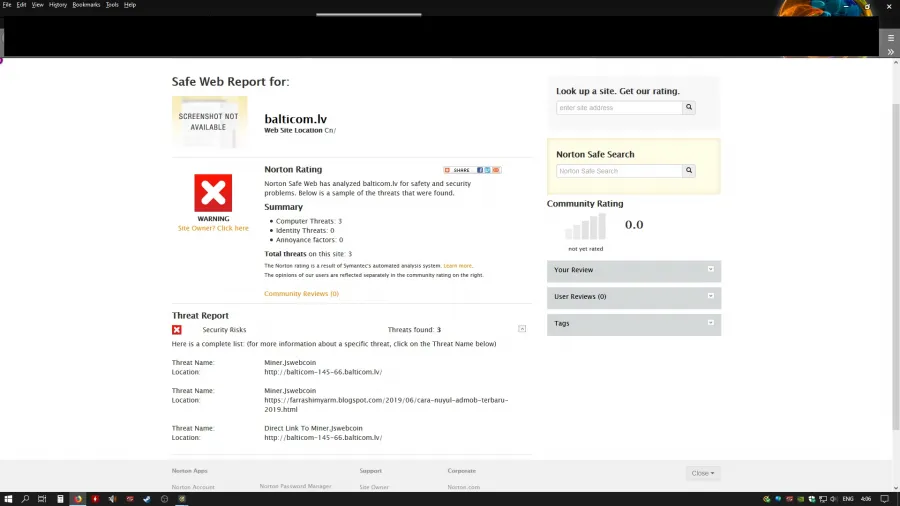The width and height of the screenshot is (900, 506).
Task: Click 'Site Owner? Click here' link
Action: [213, 228]
